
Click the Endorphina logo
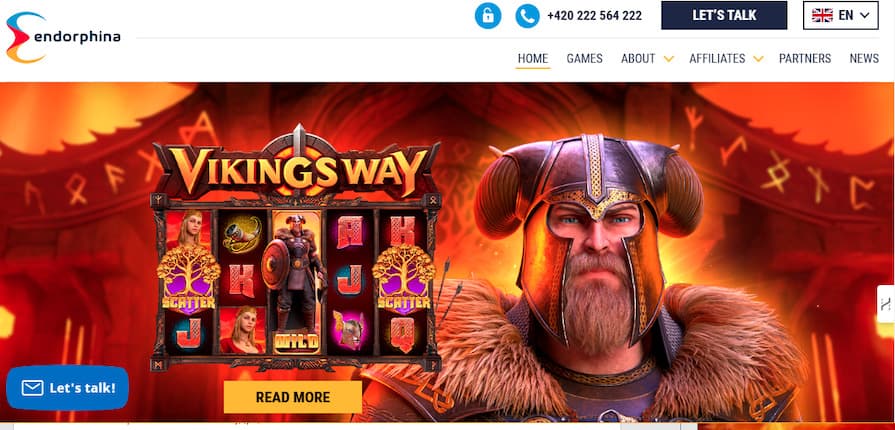click(x=63, y=37)
